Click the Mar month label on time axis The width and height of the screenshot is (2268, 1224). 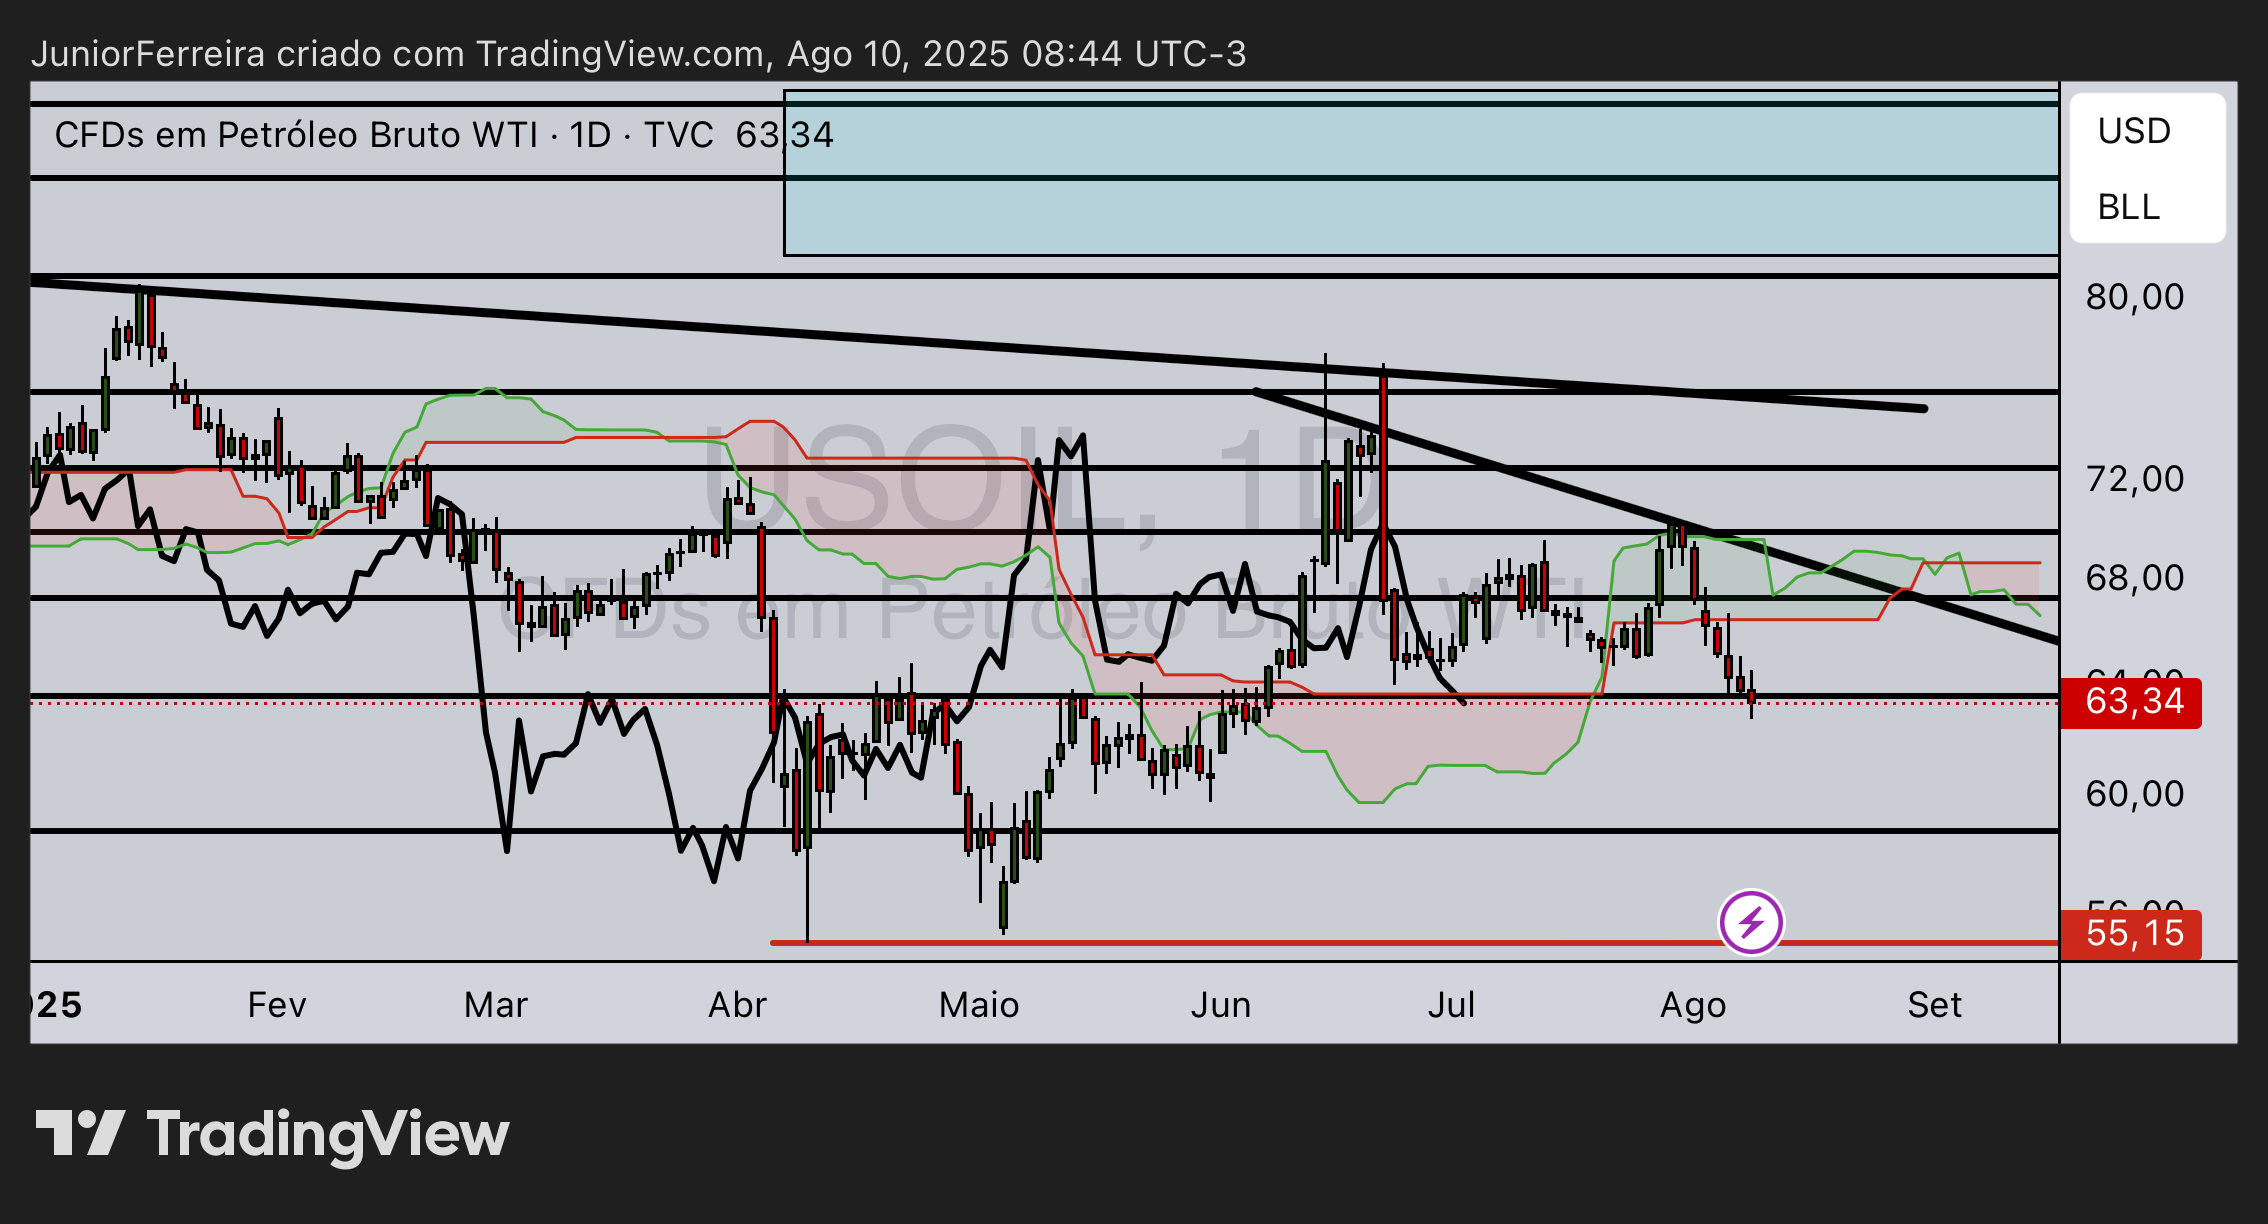point(496,1004)
